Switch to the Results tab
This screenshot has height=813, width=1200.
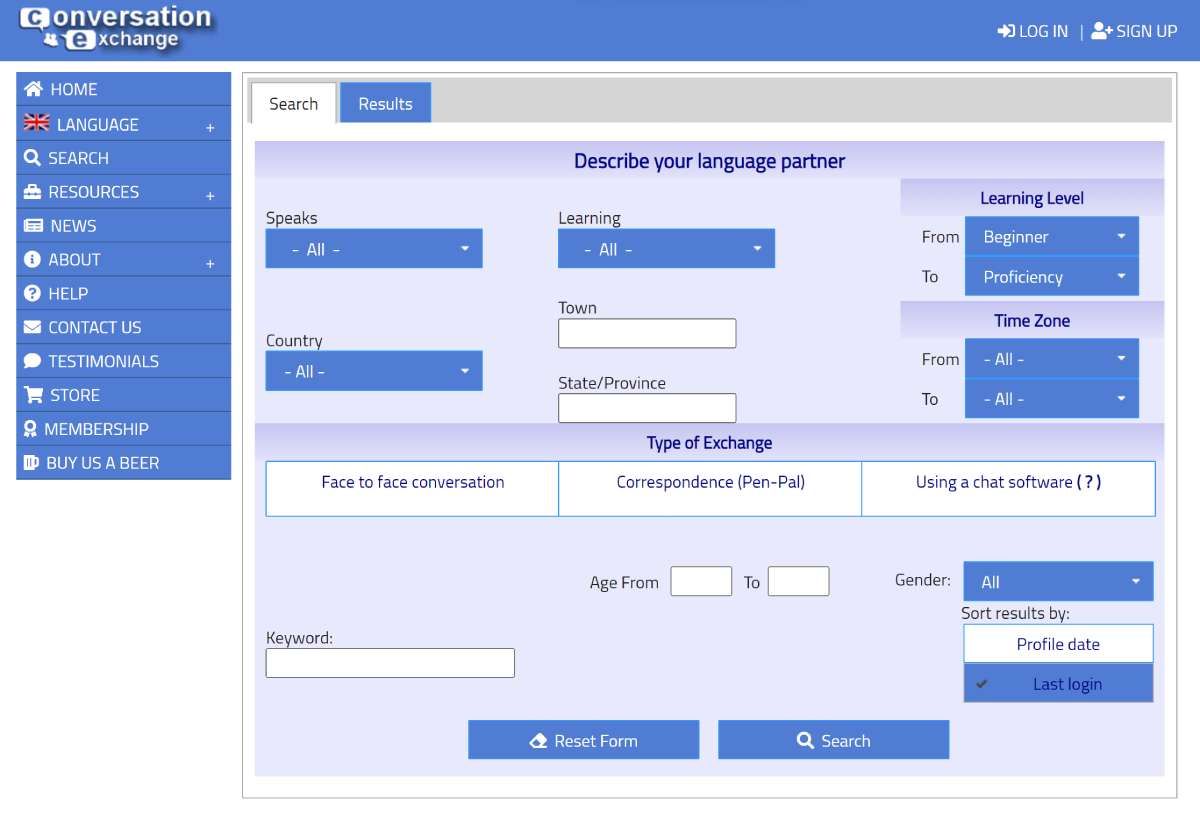tap(385, 104)
